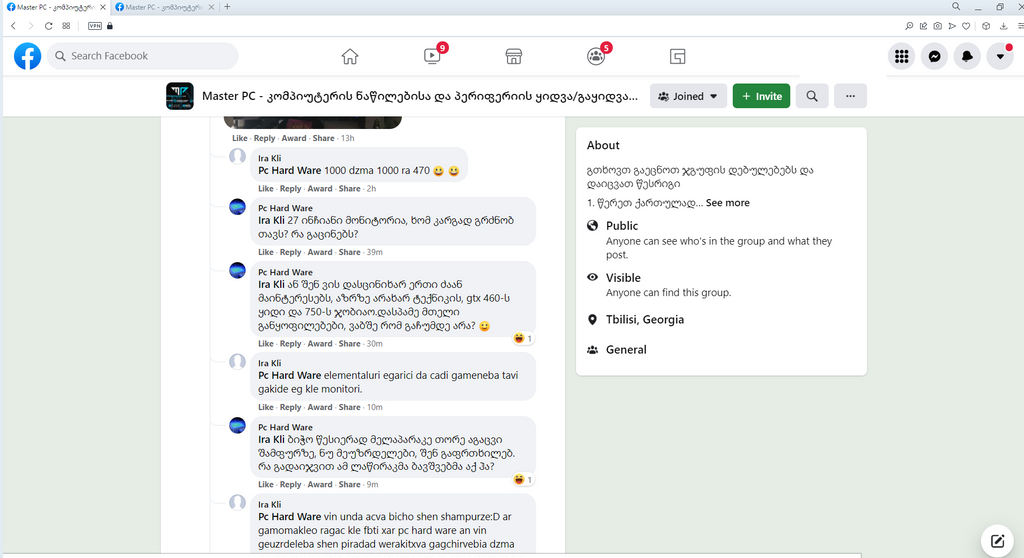This screenshot has height=558, width=1024.
Task: Open the Facebook apps grid menu
Action: click(902, 57)
